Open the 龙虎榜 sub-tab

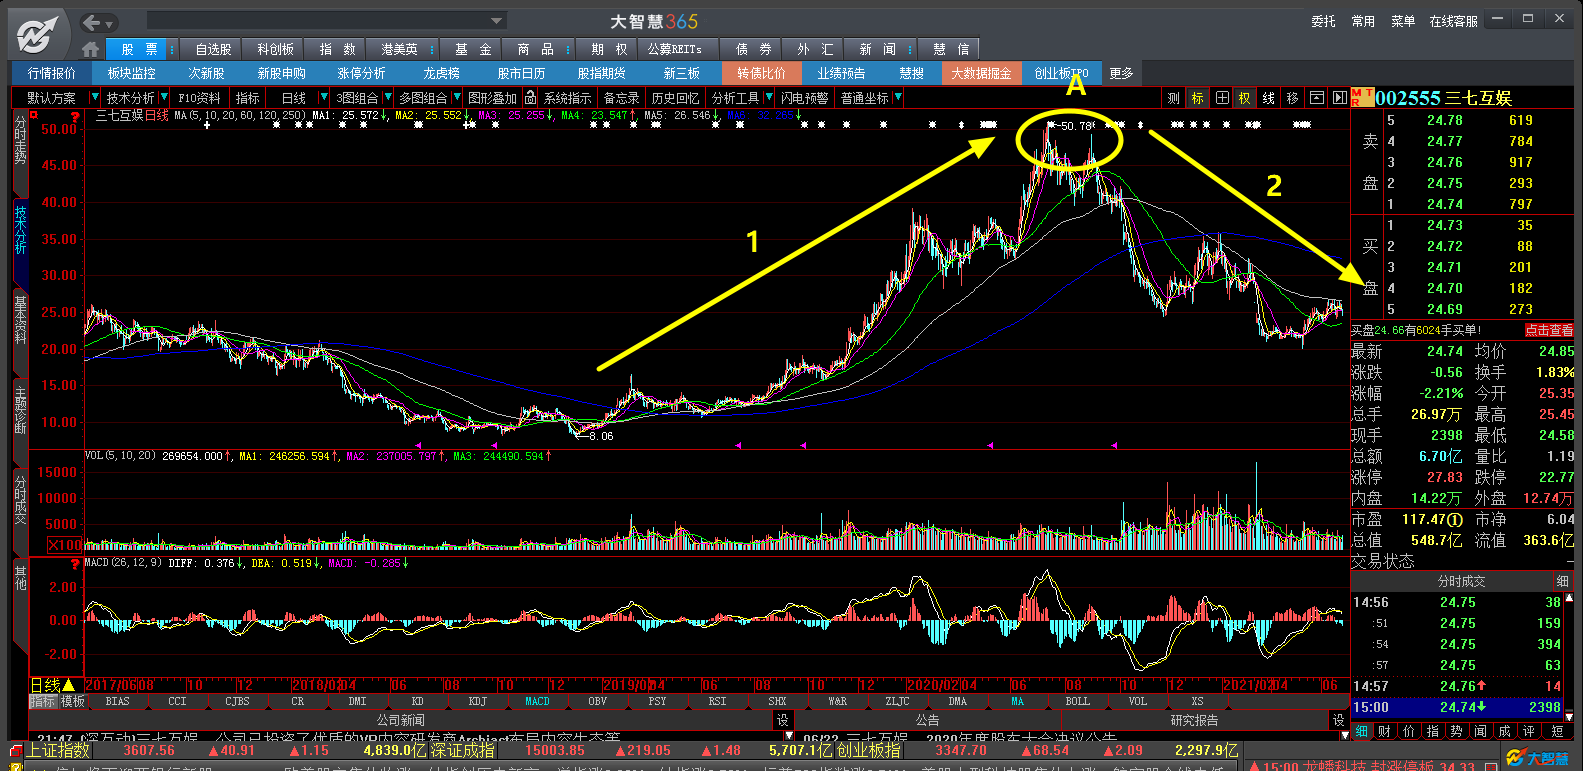pyautogui.click(x=441, y=73)
